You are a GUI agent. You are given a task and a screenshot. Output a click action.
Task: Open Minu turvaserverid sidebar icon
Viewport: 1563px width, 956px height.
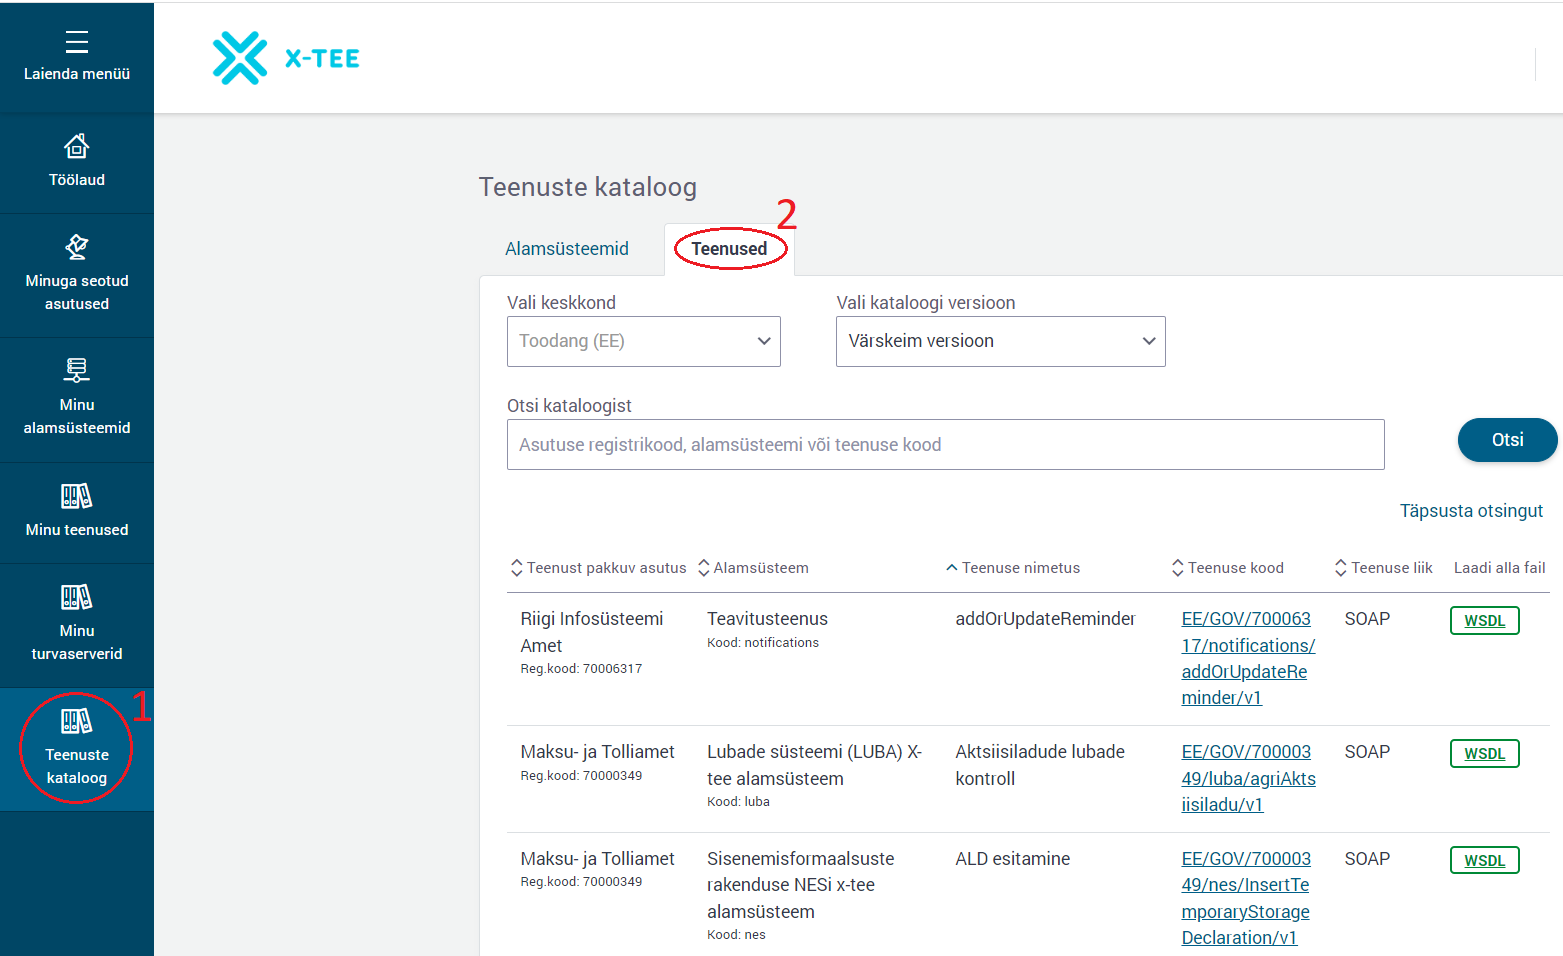76,598
